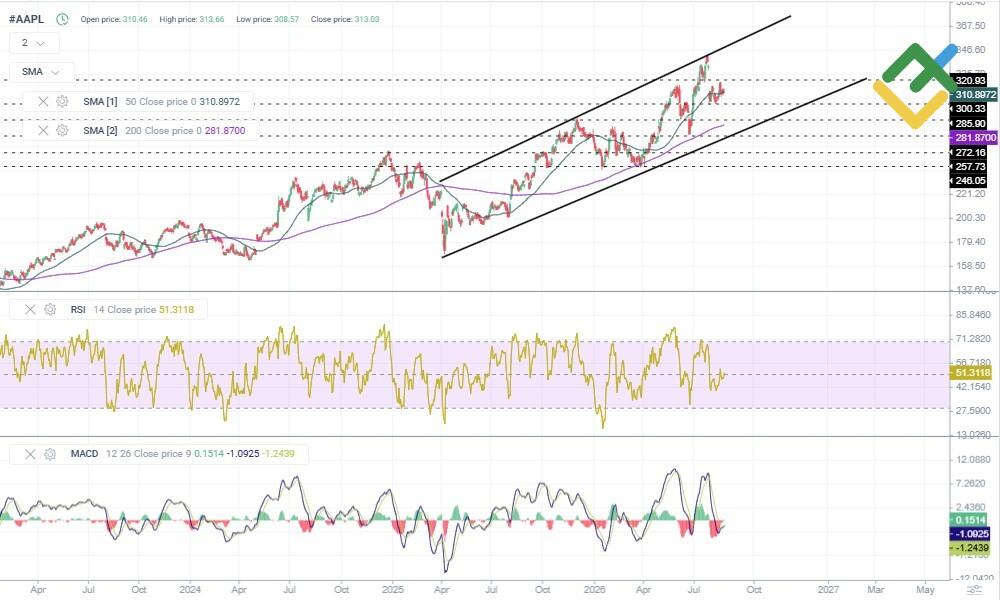Click the RSI label text
The image size is (1000, 600).
pos(78,309)
